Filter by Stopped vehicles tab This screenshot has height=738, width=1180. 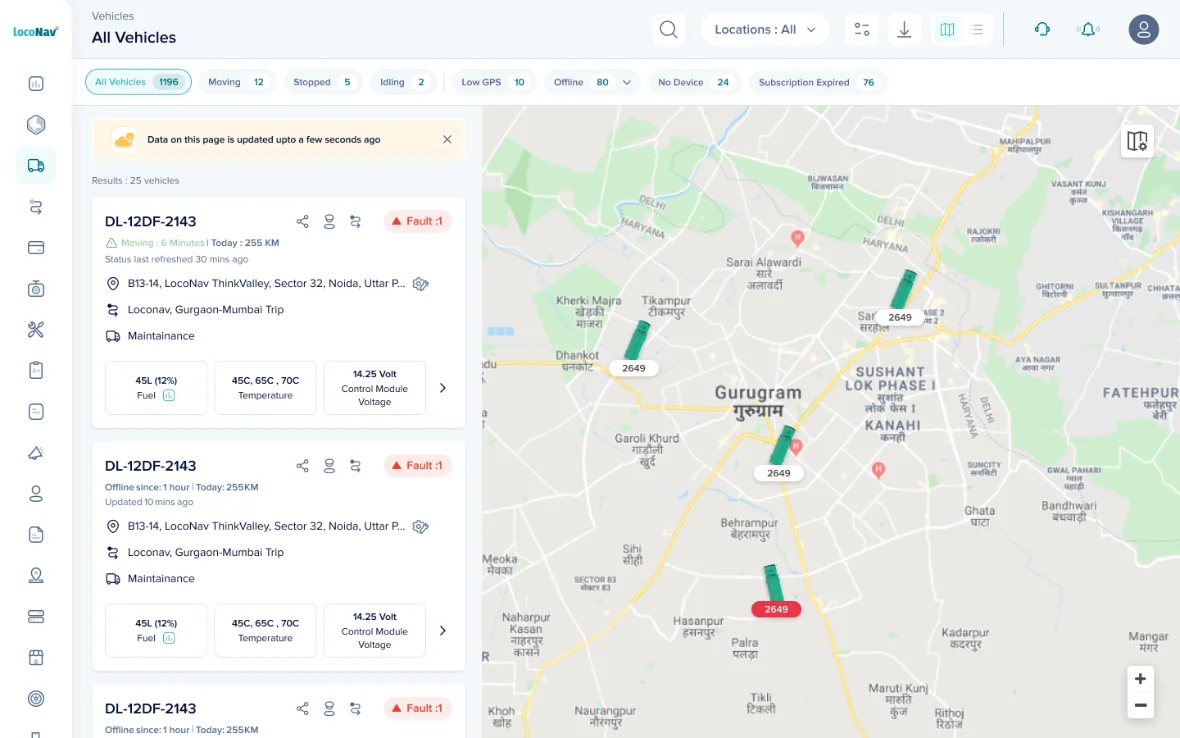tap(322, 82)
